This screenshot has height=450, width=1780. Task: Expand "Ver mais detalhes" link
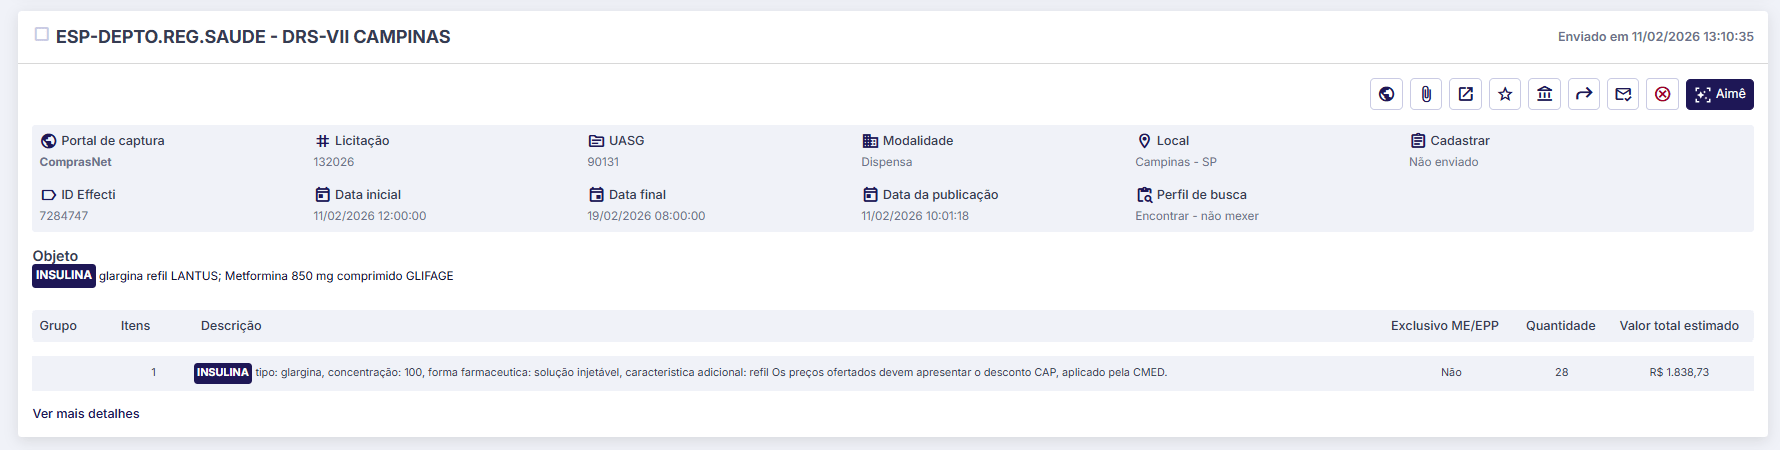pyautogui.click(x=86, y=414)
